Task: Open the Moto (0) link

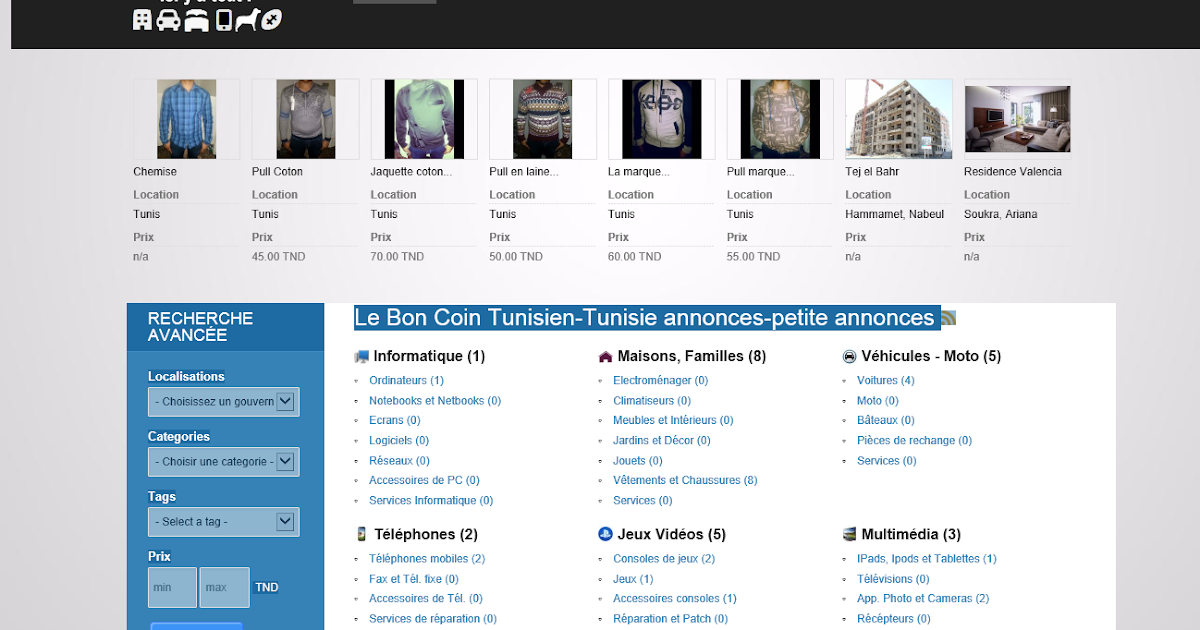Action: pyautogui.click(x=878, y=400)
